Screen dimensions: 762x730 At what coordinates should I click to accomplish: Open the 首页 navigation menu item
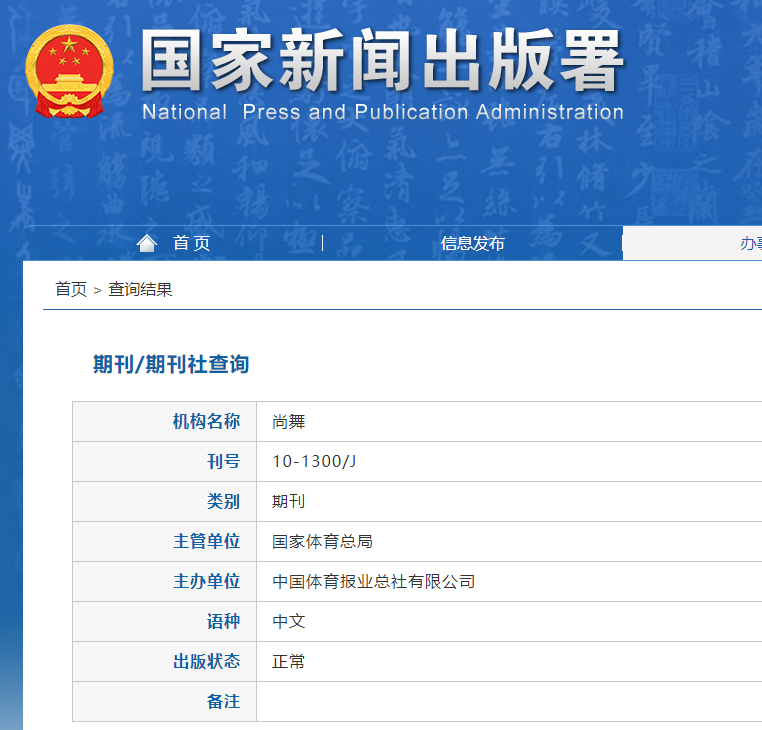coord(191,243)
